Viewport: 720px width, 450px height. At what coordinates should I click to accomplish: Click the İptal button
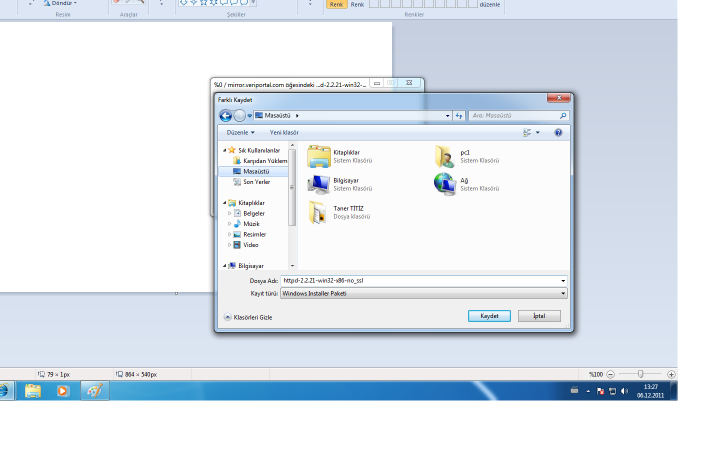click(539, 316)
